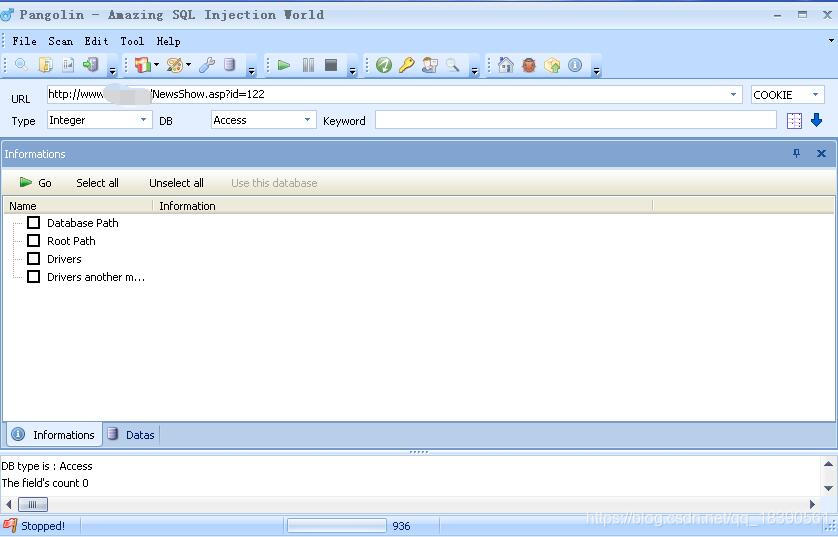Image resolution: width=838 pixels, height=537 pixels.
Task: Click the red flag Stopped status icon
Action: (10, 526)
